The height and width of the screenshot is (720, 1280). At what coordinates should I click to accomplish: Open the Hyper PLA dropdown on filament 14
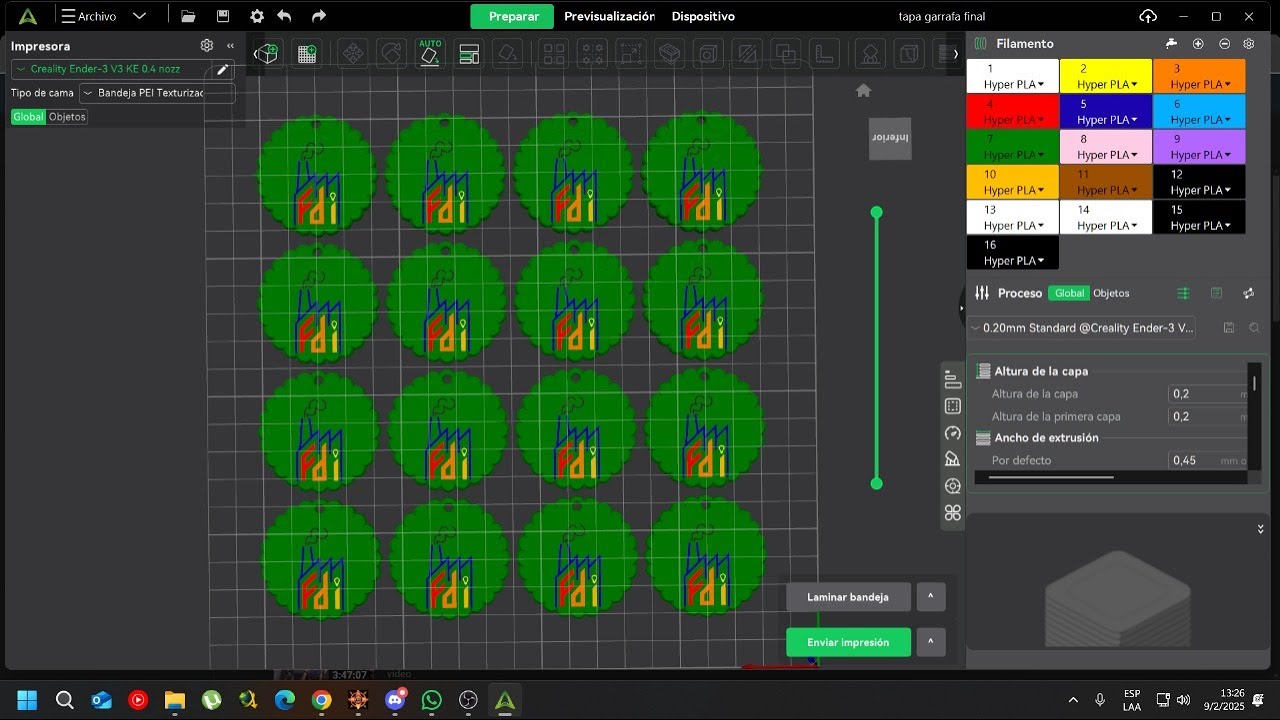pyautogui.click(x=1106, y=225)
